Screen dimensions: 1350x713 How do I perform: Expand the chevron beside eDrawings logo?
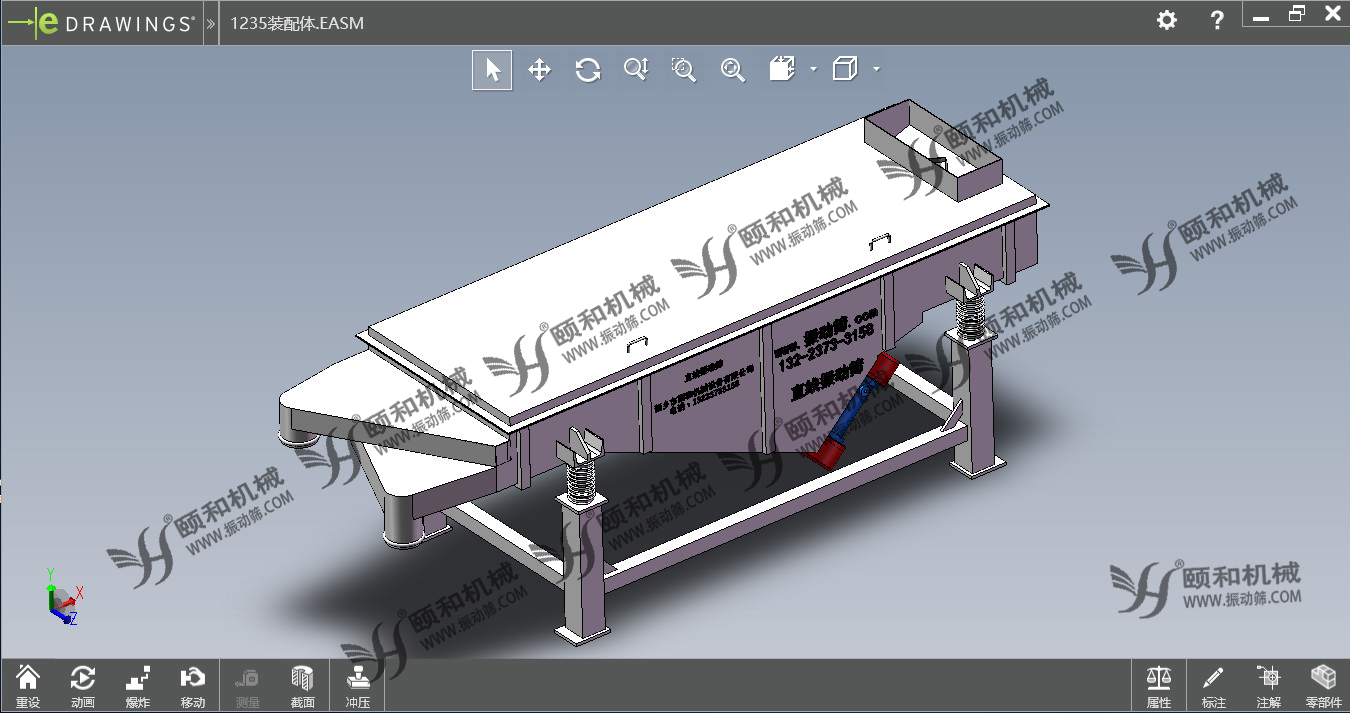211,23
